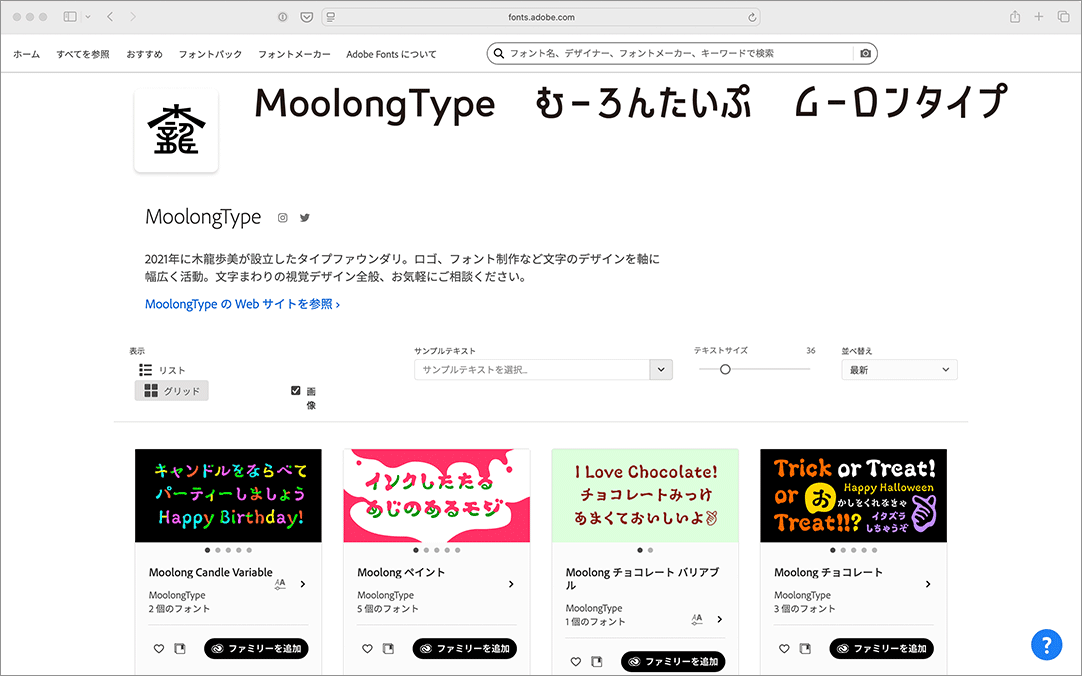Select the second carousel dot under Moolong ペイント image
Image resolution: width=1082 pixels, height=676 pixels.
click(x=426, y=550)
